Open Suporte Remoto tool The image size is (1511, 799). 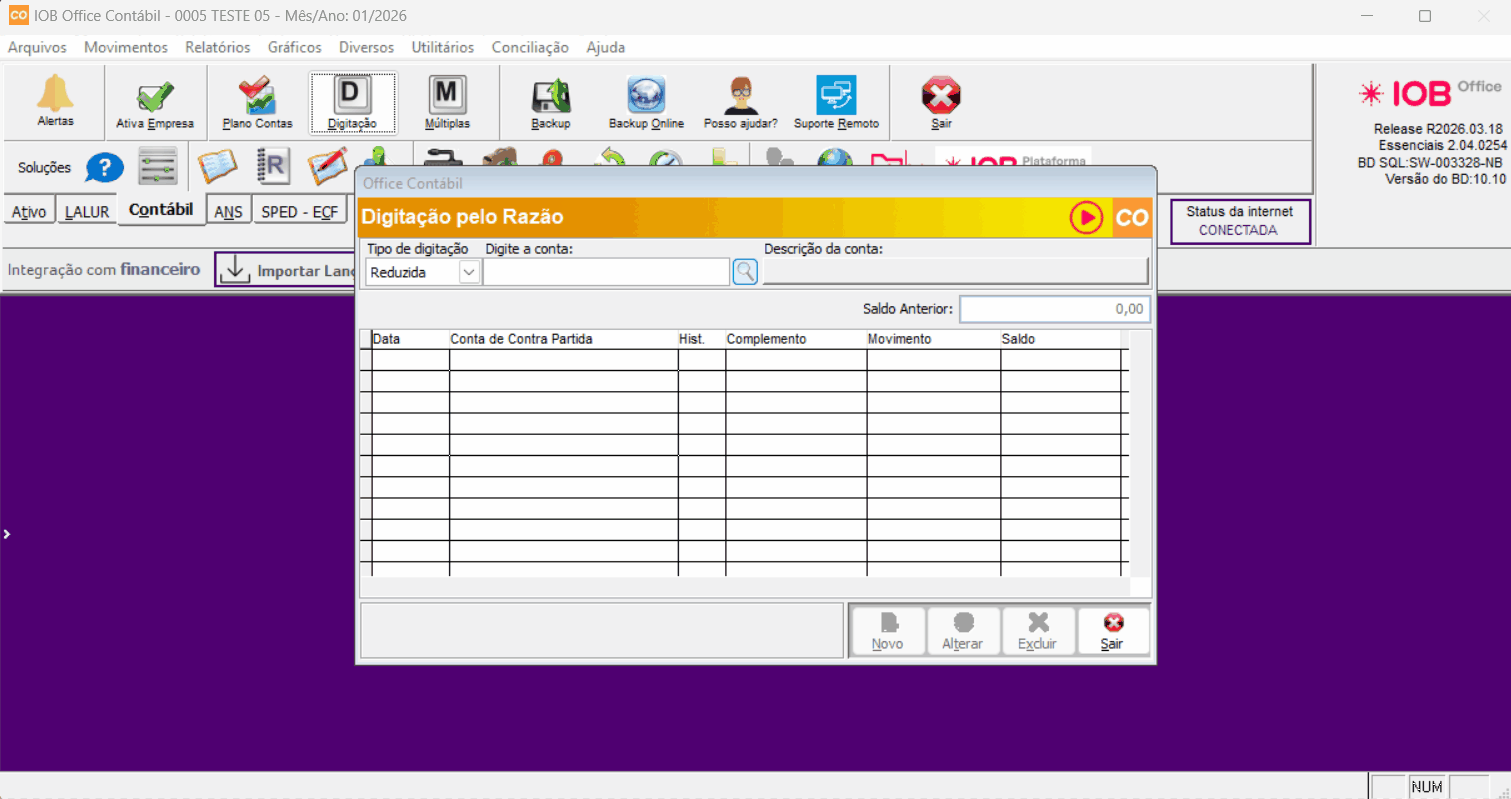[836, 96]
